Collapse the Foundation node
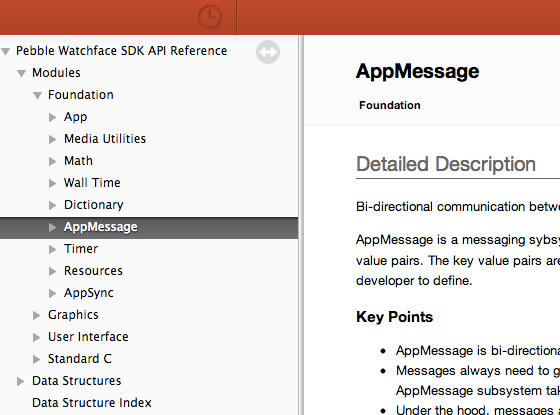 point(37,95)
